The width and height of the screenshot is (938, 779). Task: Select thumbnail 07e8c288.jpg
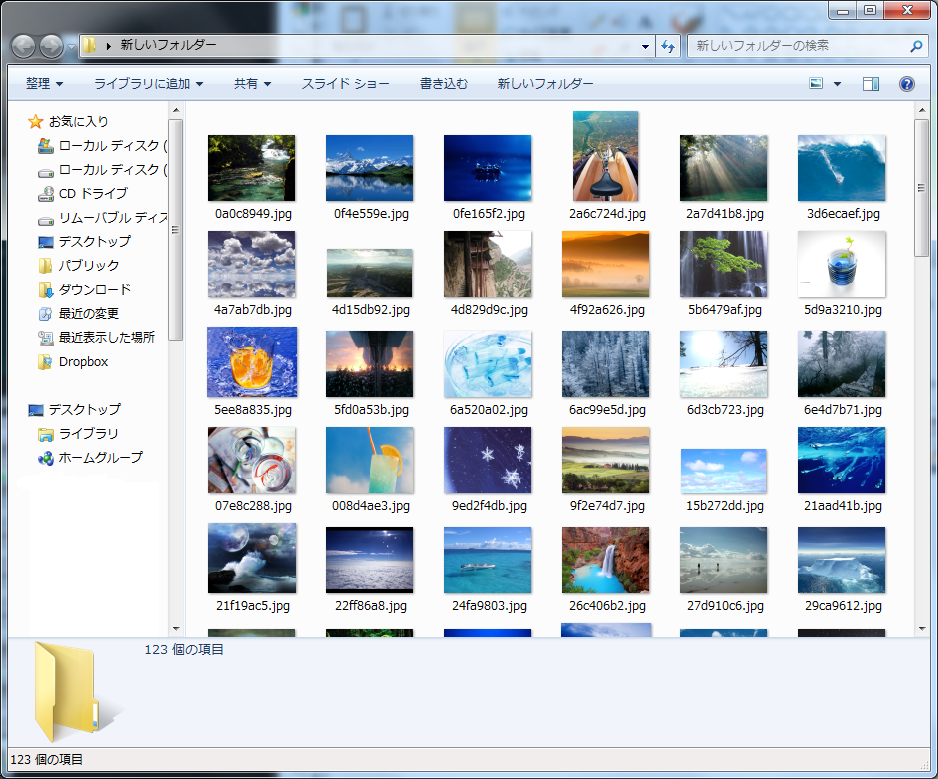click(252, 460)
